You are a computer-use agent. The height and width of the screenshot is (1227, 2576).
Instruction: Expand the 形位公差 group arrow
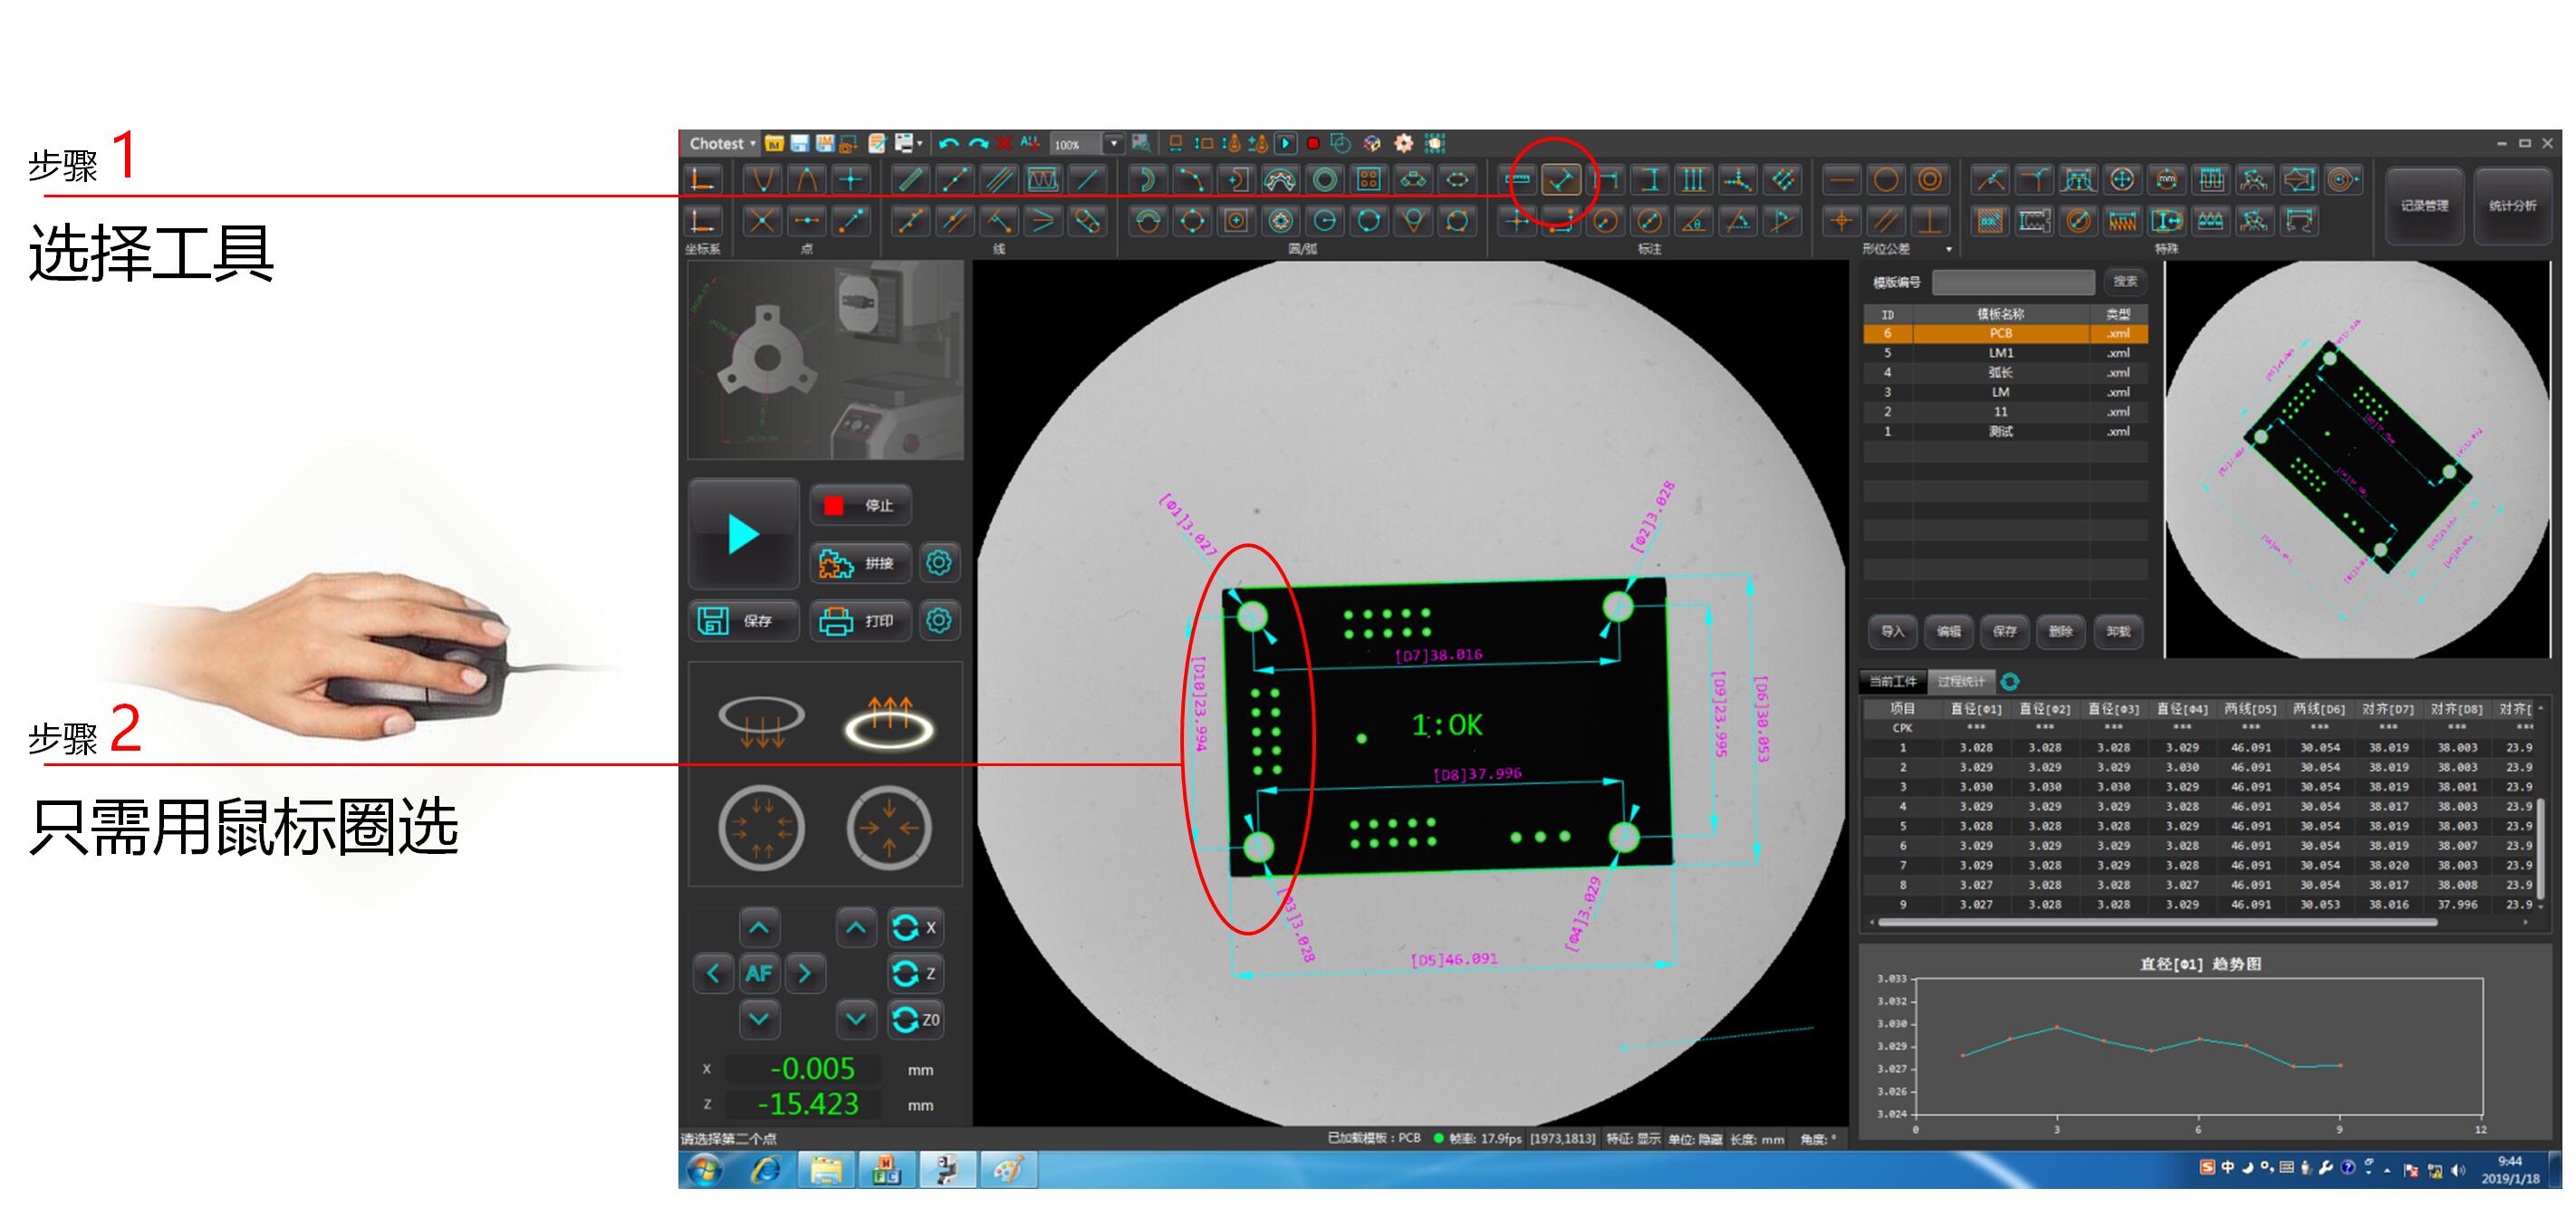point(1948,249)
